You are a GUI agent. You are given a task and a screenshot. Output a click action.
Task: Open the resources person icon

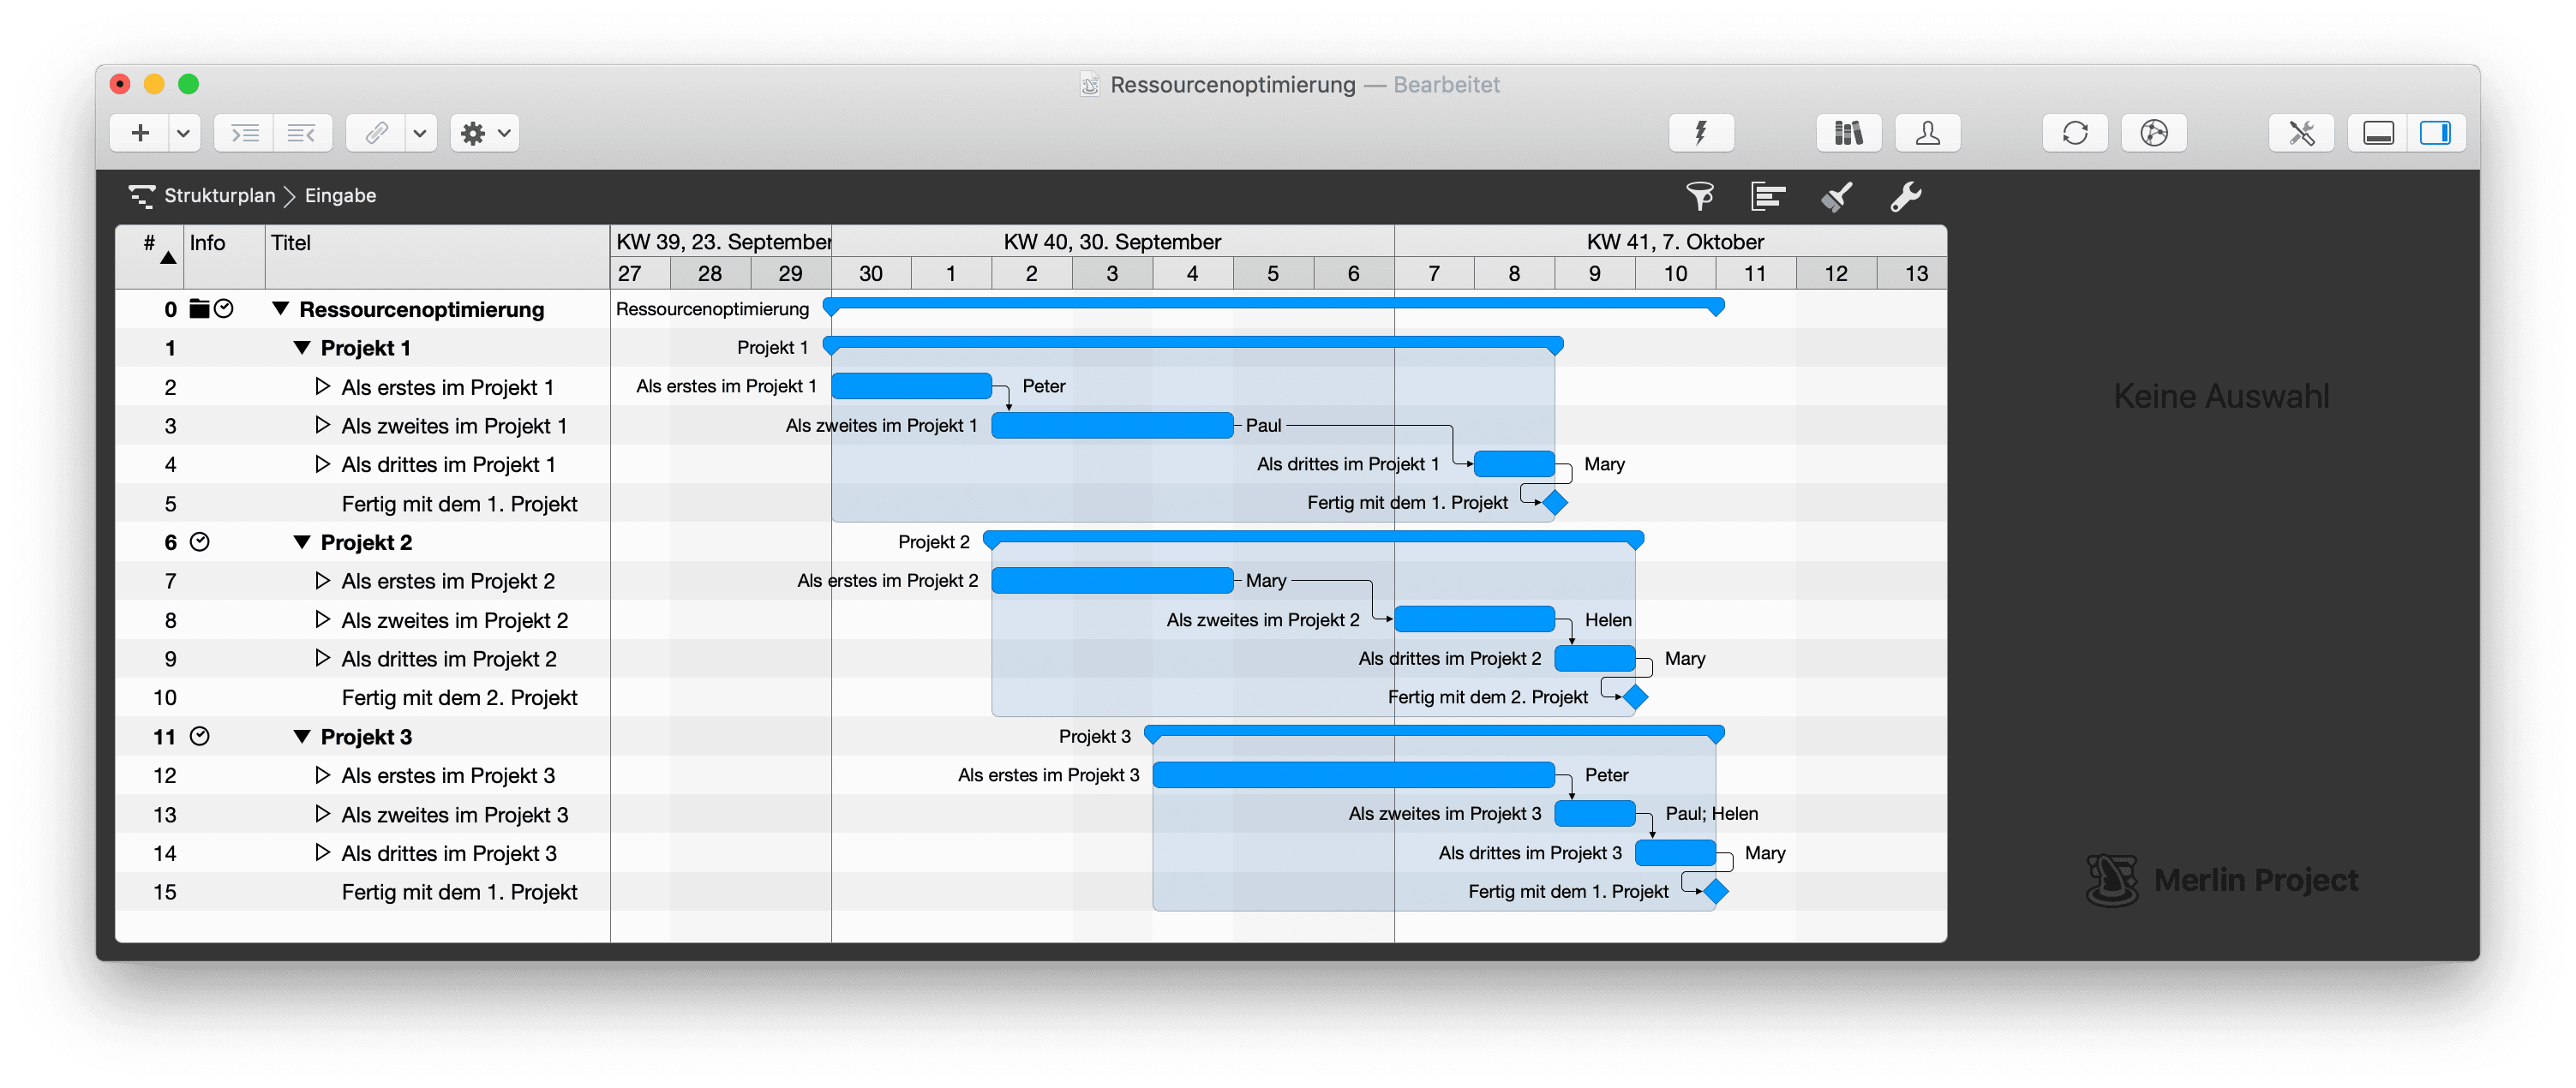point(1927,133)
